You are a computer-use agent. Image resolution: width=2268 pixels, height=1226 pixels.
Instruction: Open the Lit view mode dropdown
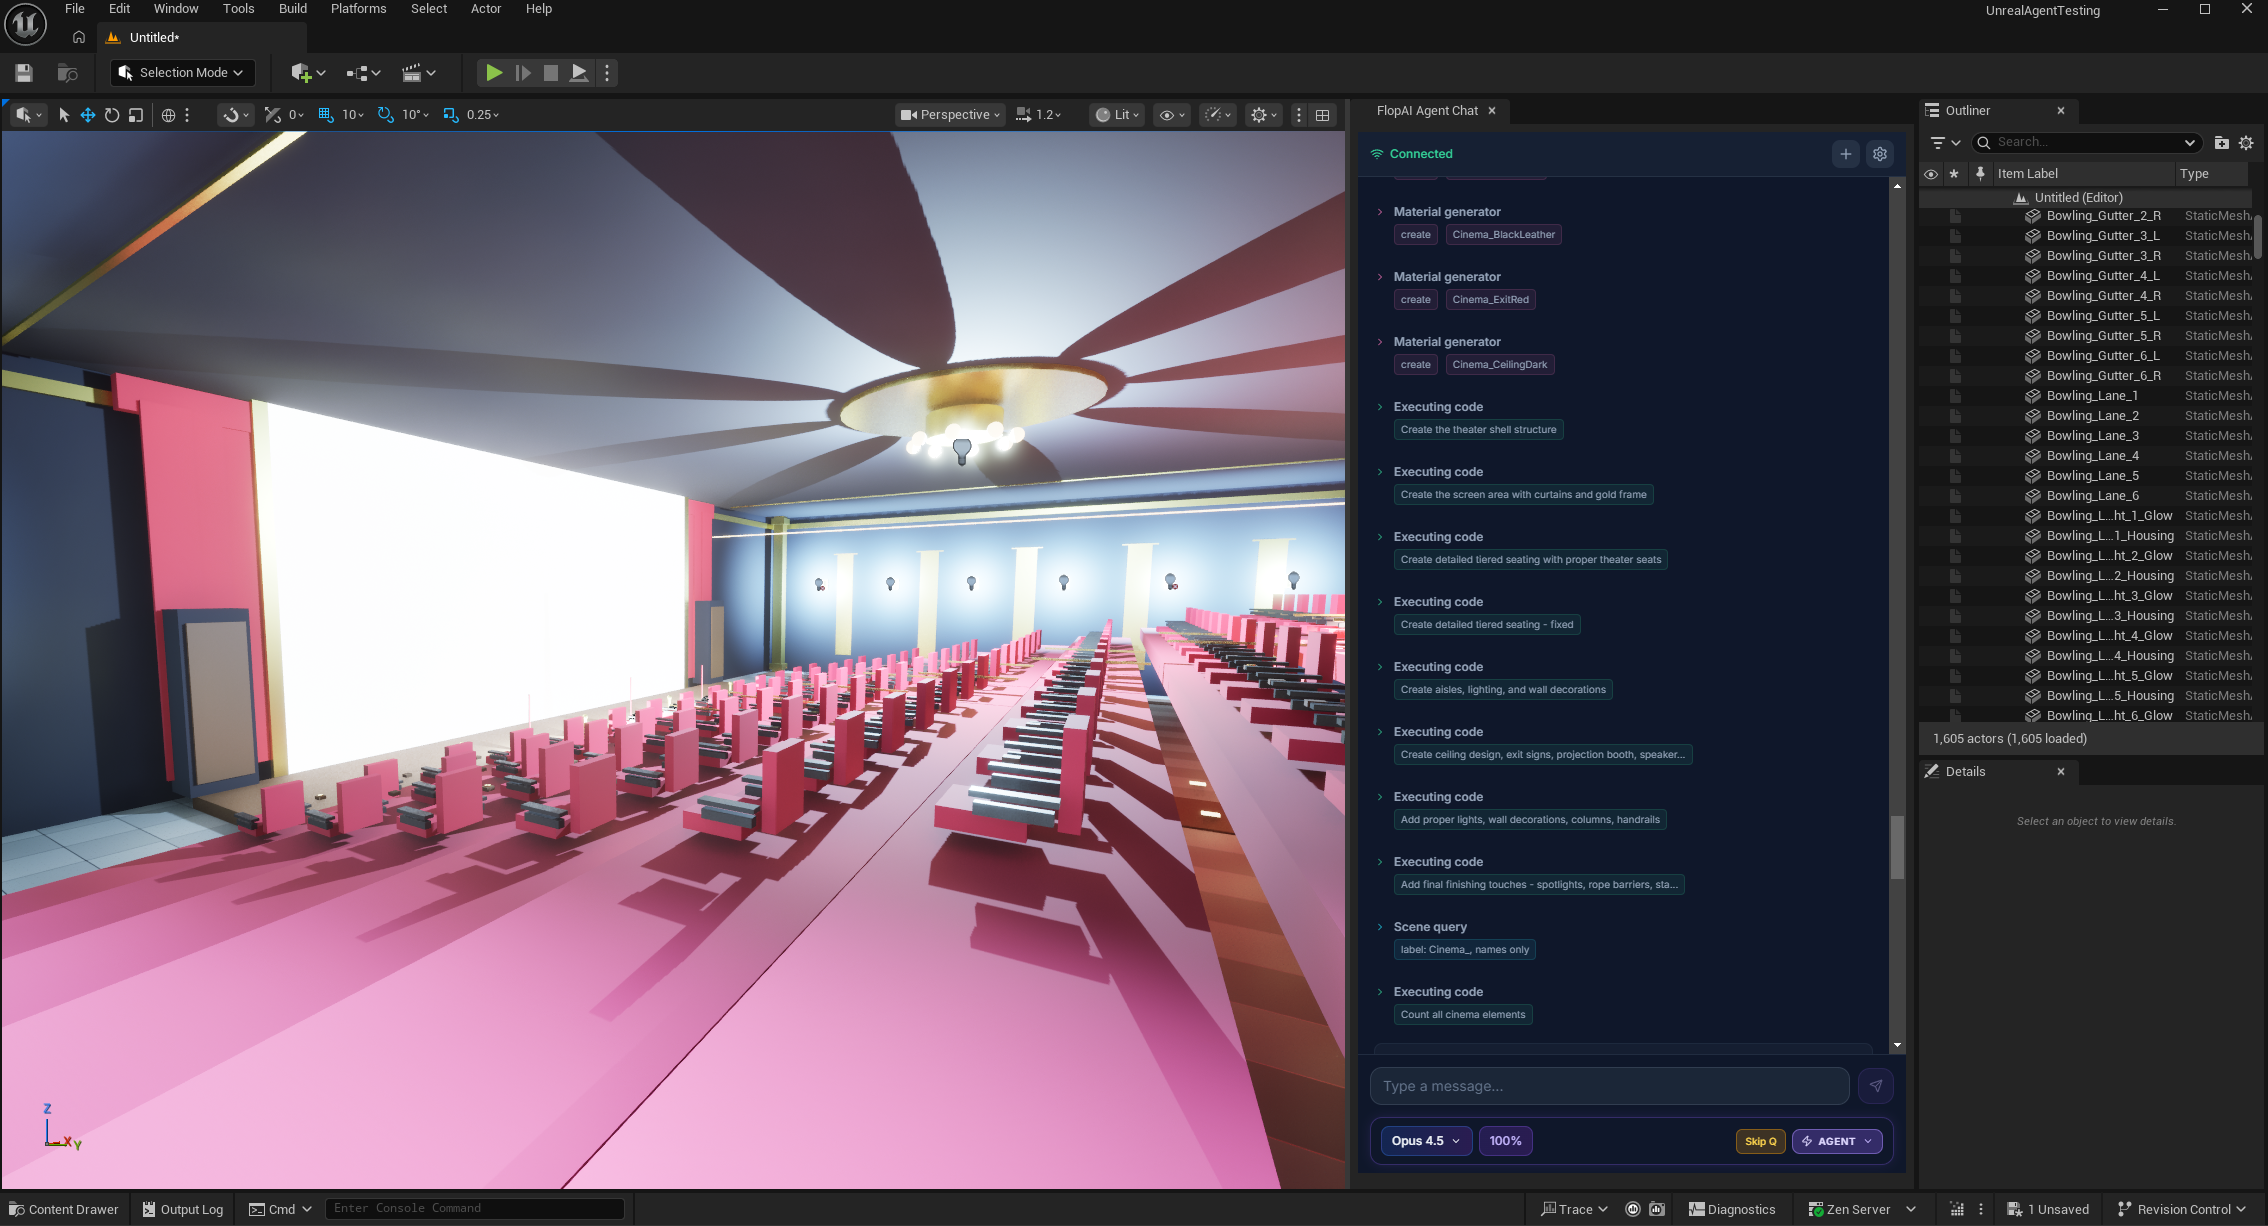pyautogui.click(x=1115, y=114)
